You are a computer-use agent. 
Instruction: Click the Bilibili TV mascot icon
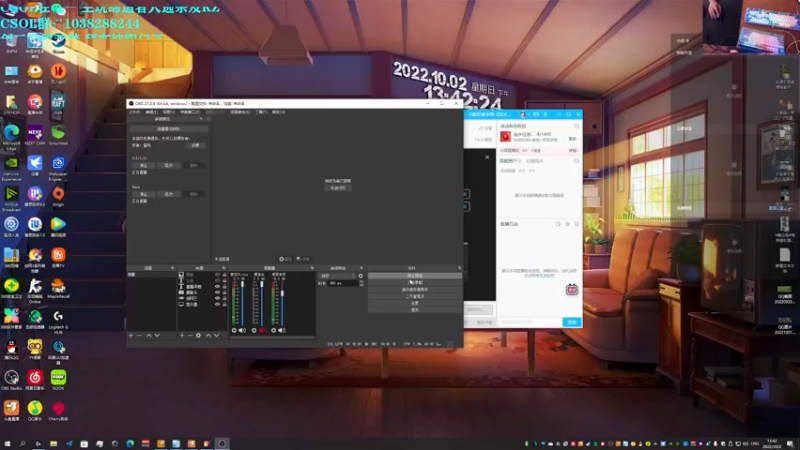pos(572,289)
